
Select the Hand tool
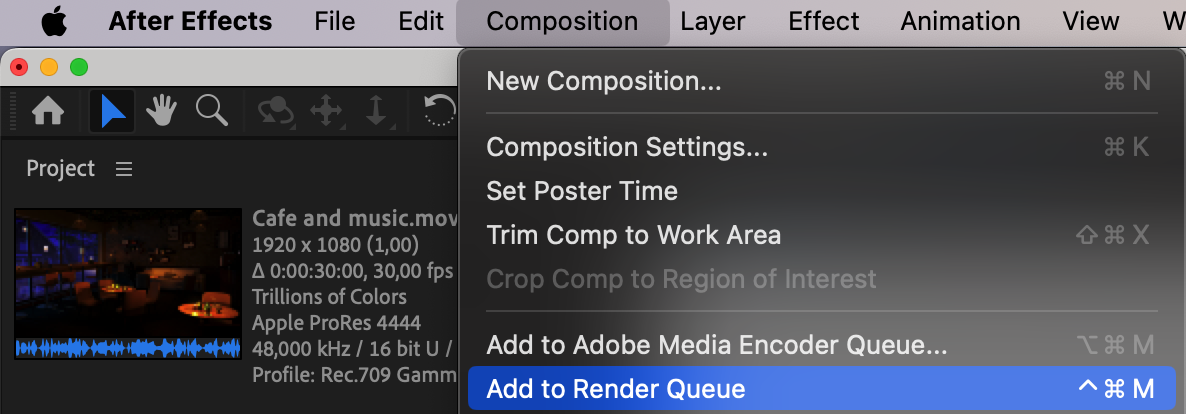tap(161, 112)
